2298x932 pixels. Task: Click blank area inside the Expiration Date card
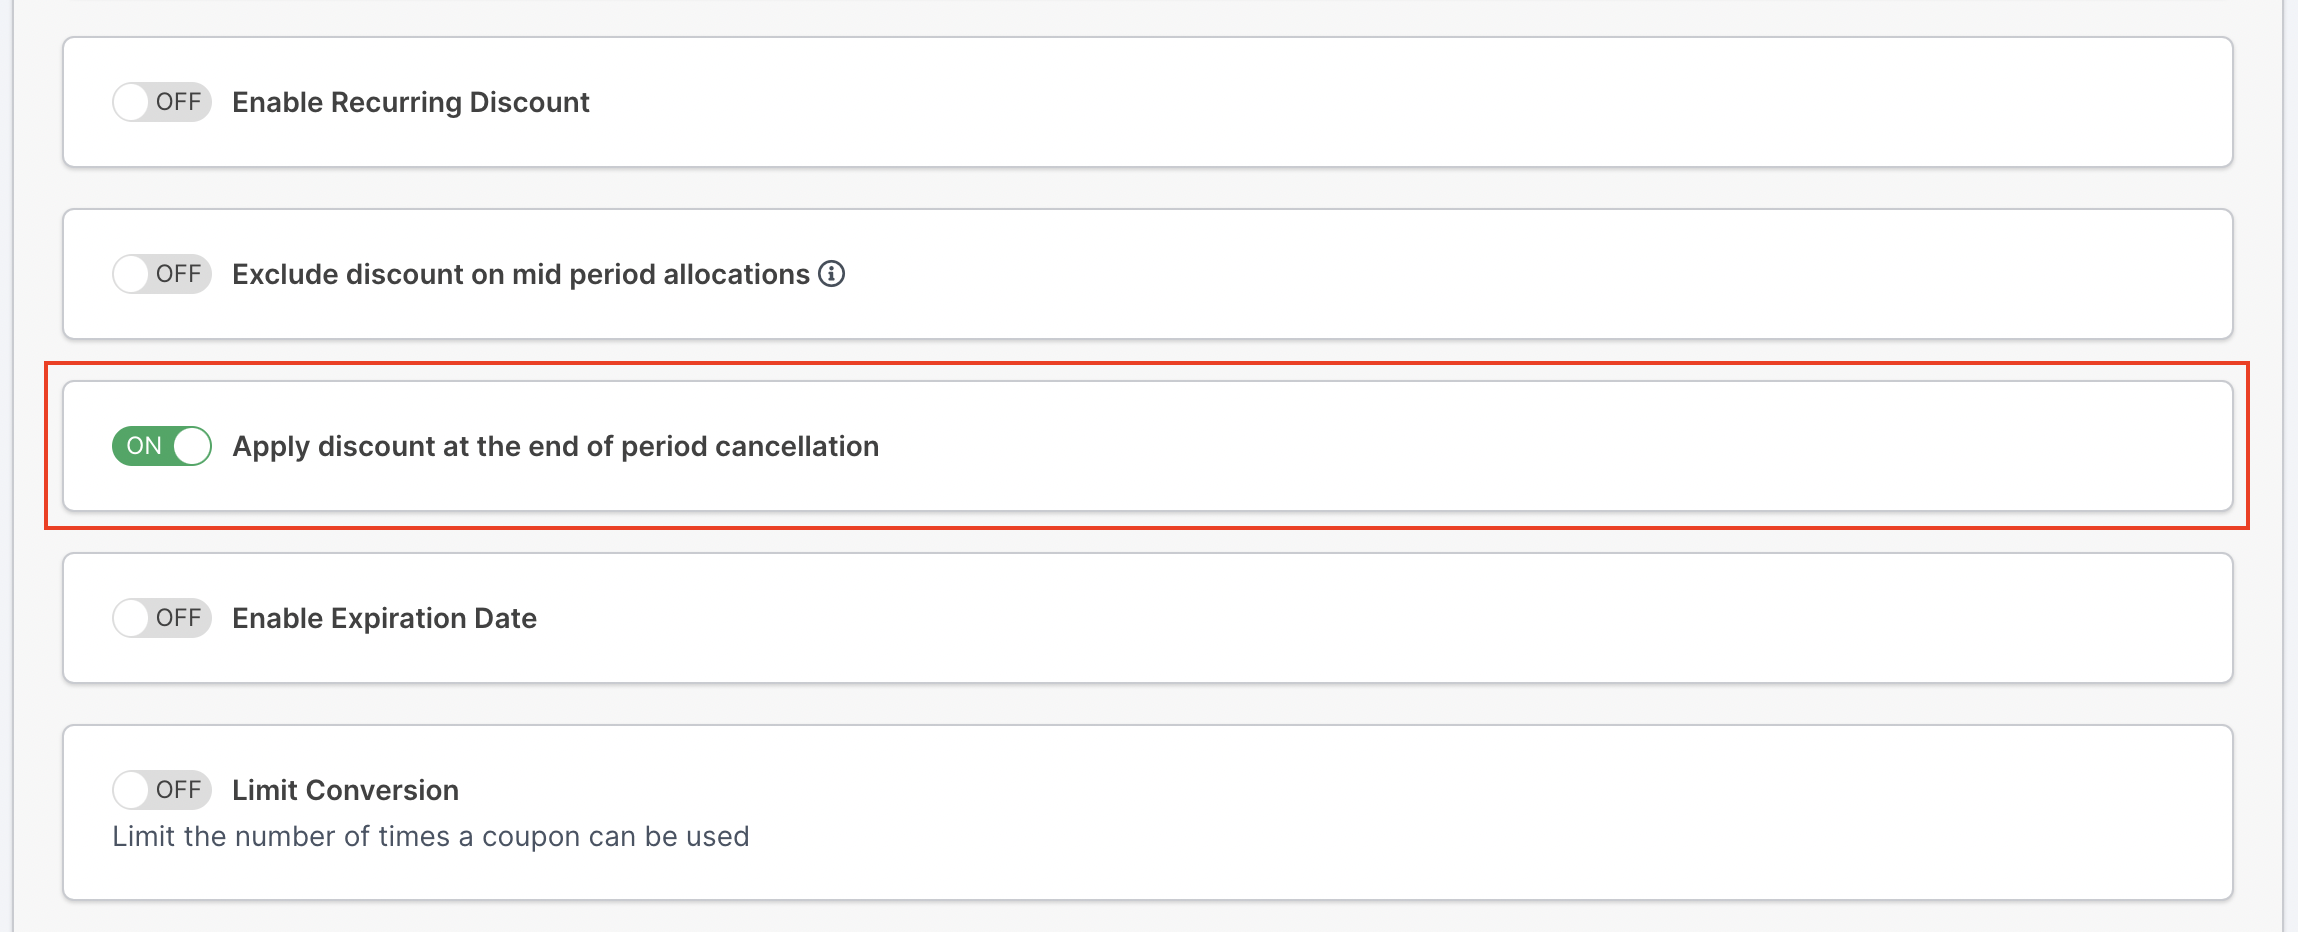pos(1400,618)
